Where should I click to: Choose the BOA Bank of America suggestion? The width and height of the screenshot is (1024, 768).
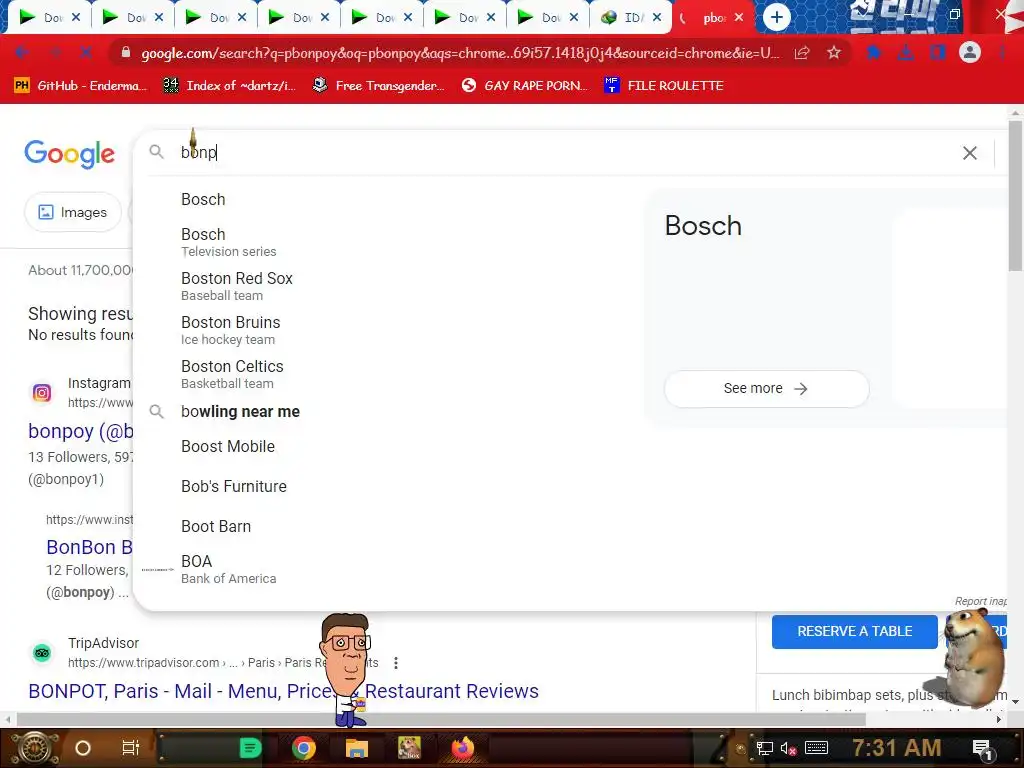pos(229,569)
